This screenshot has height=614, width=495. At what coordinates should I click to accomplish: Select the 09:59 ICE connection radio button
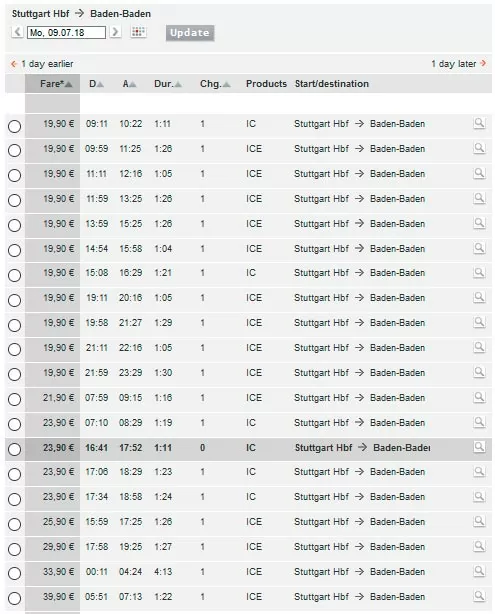point(14,150)
